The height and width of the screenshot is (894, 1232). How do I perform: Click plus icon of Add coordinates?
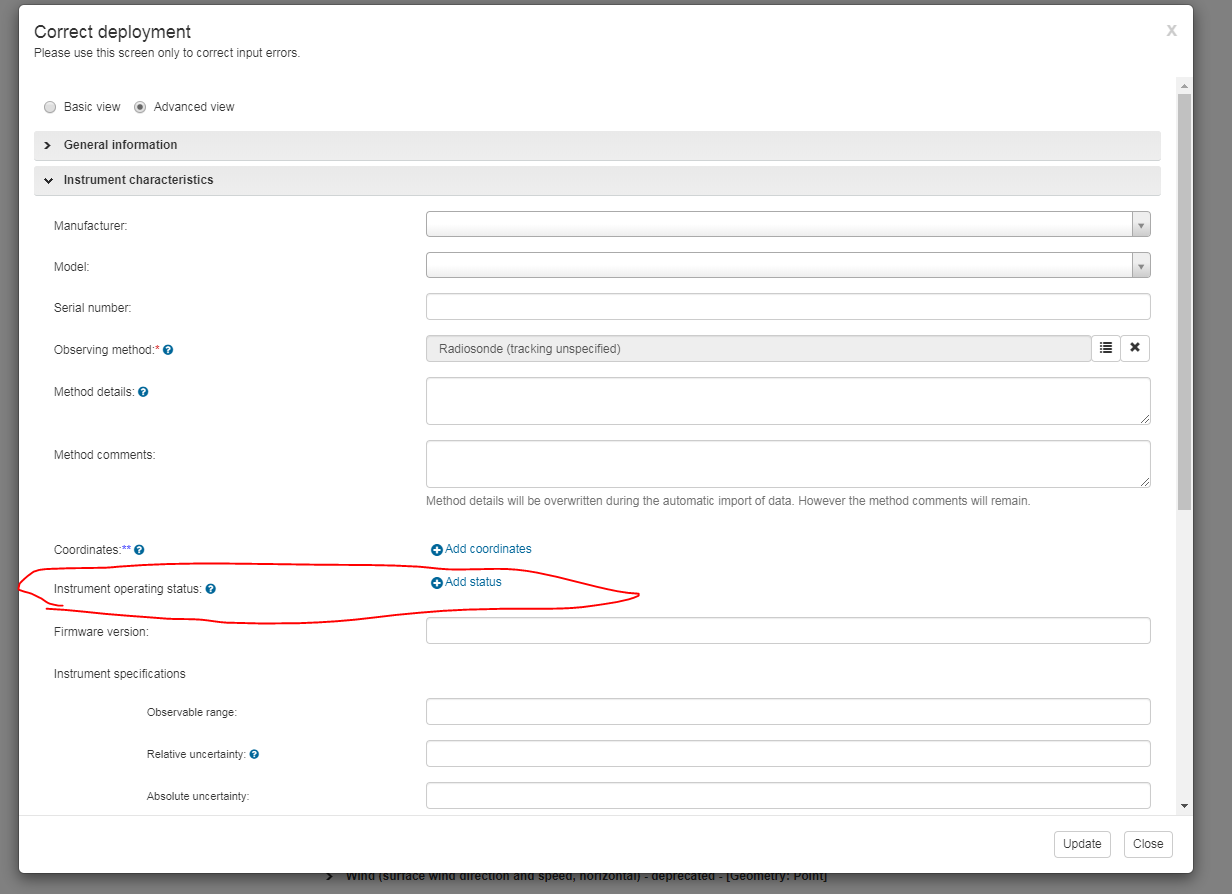point(436,550)
